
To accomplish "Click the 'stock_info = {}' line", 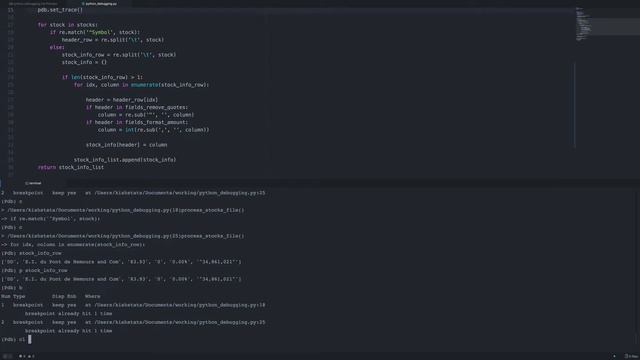I will (x=84, y=62).
